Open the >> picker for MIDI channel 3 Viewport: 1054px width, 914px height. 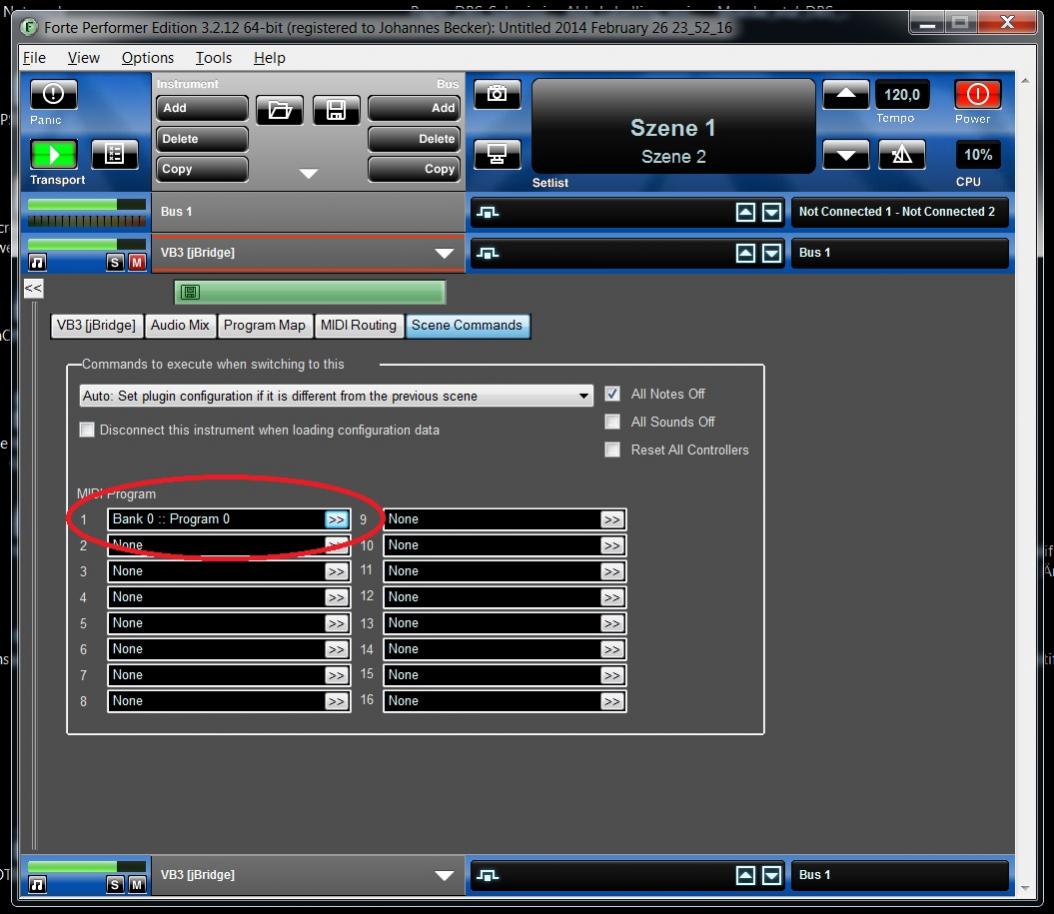tap(336, 571)
